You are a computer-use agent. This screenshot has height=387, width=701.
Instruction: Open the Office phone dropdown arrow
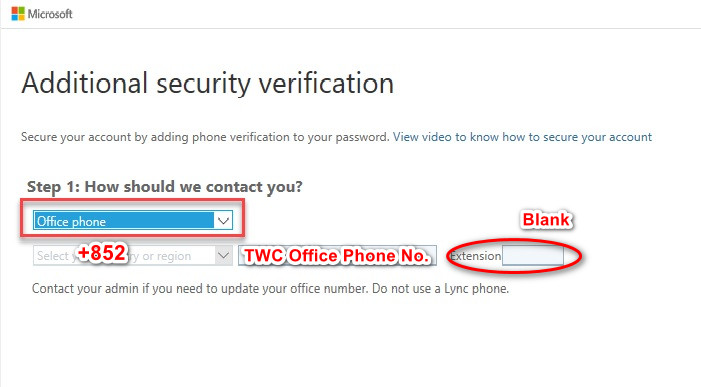223,220
